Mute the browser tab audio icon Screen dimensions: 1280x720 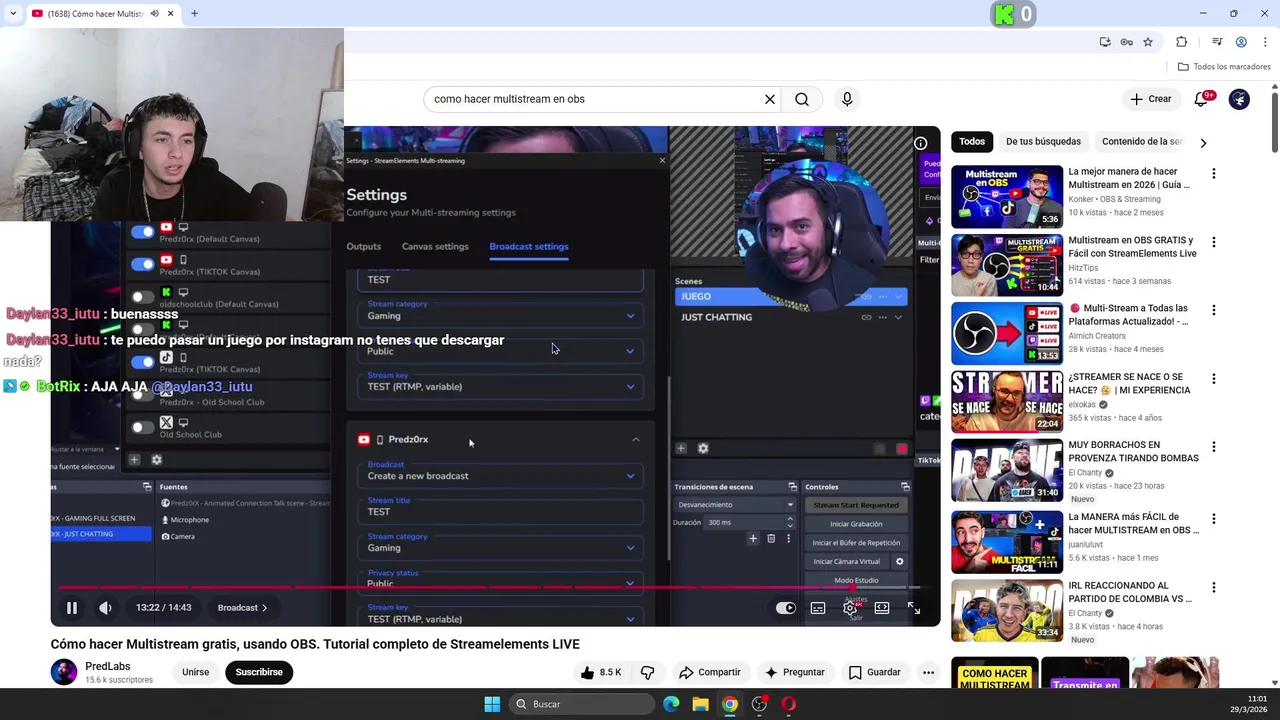click(154, 14)
